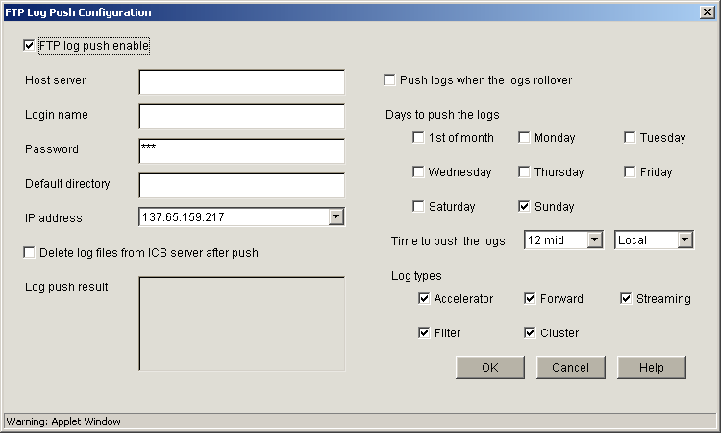Image resolution: width=721 pixels, height=433 pixels.
Task: Uncheck the Accelerator log type
Action: click(424, 298)
